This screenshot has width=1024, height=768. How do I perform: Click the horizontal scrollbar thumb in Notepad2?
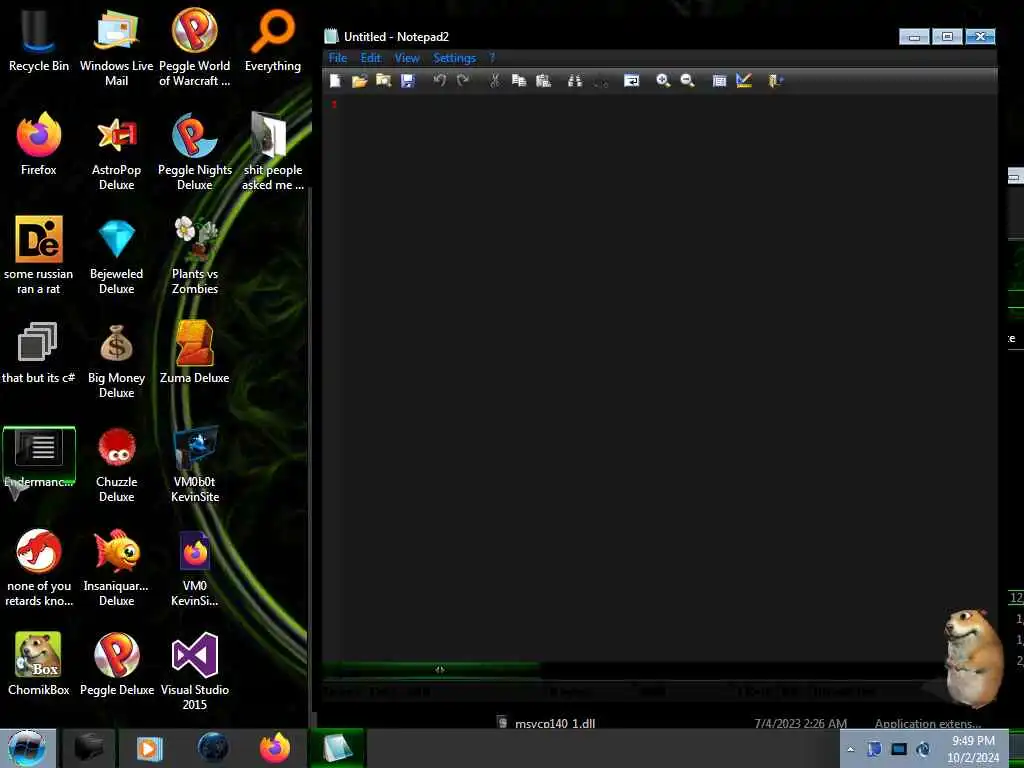click(440, 669)
